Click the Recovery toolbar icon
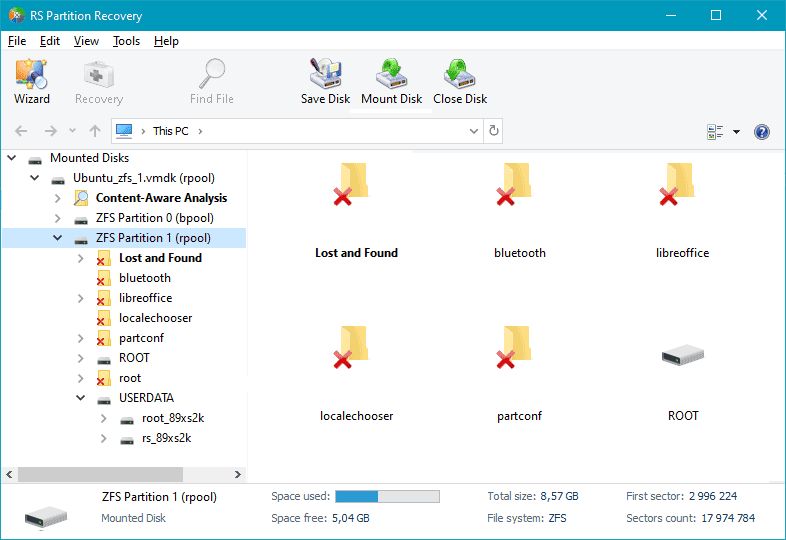This screenshot has height=540, width=786. [99, 81]
